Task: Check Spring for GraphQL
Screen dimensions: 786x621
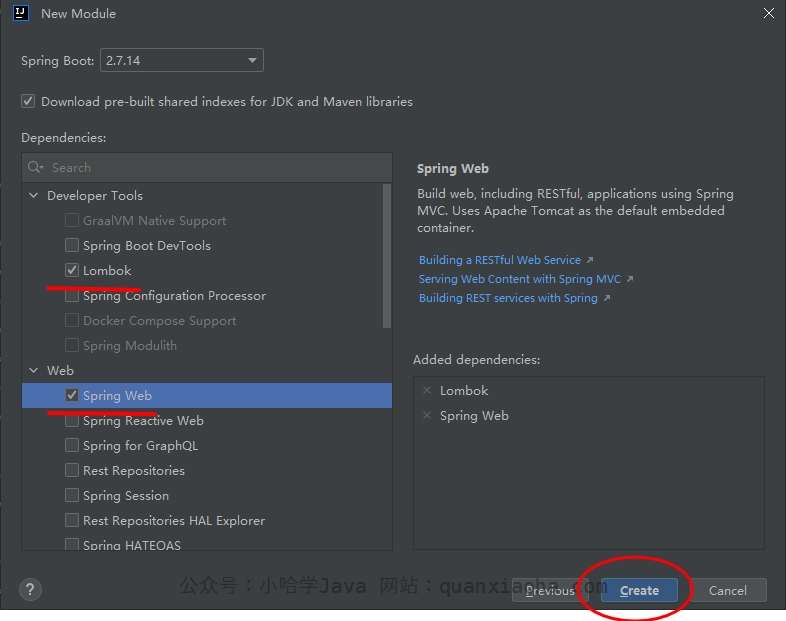Action: 72,445
